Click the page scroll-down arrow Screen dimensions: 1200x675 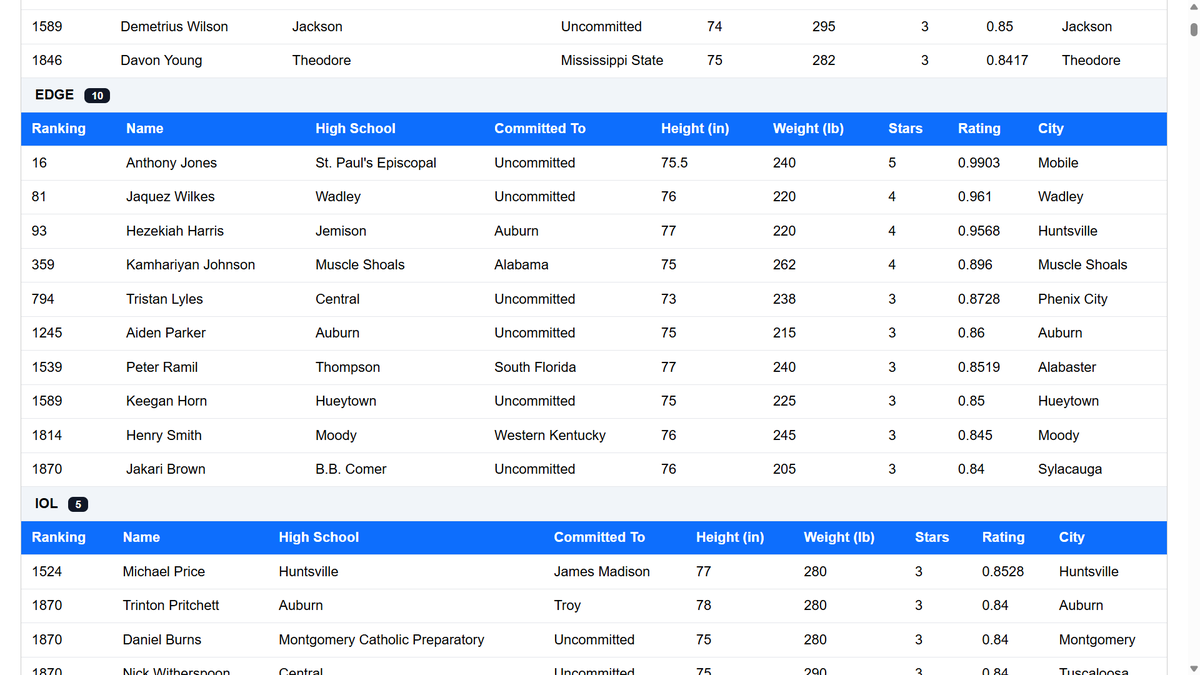pyautogui.click(x=1192, y=667)
